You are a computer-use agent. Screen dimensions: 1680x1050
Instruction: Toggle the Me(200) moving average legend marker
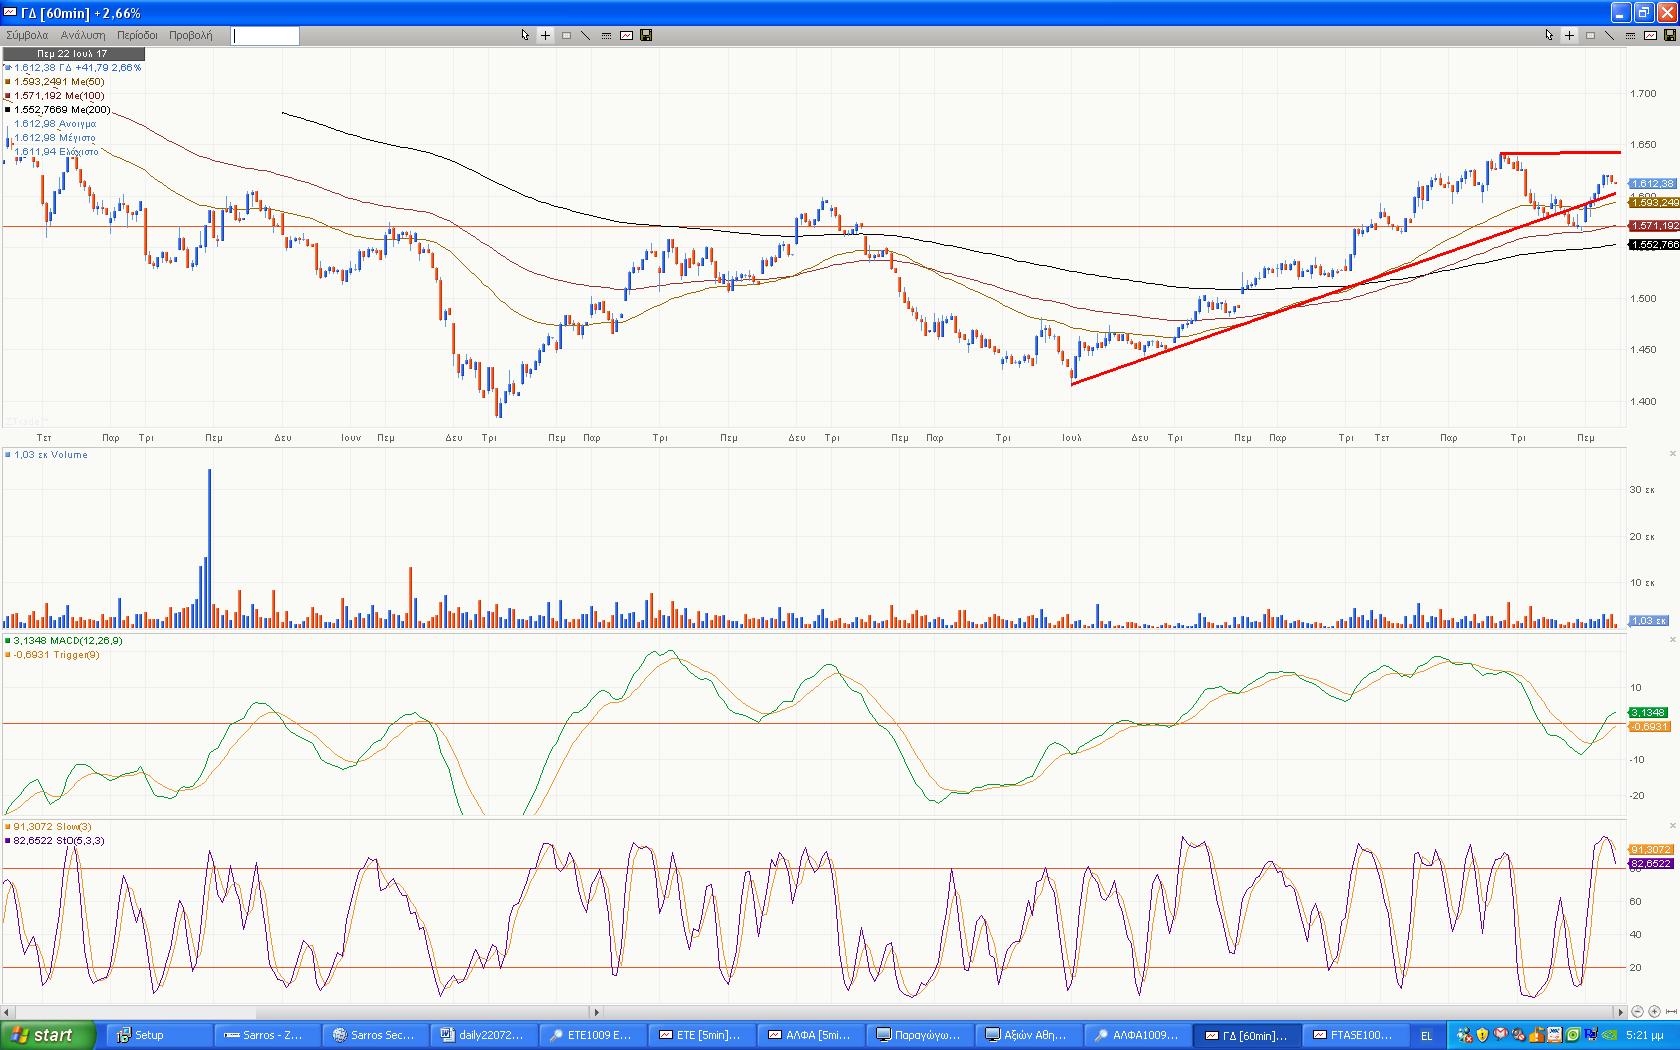[x=8, y=110]
